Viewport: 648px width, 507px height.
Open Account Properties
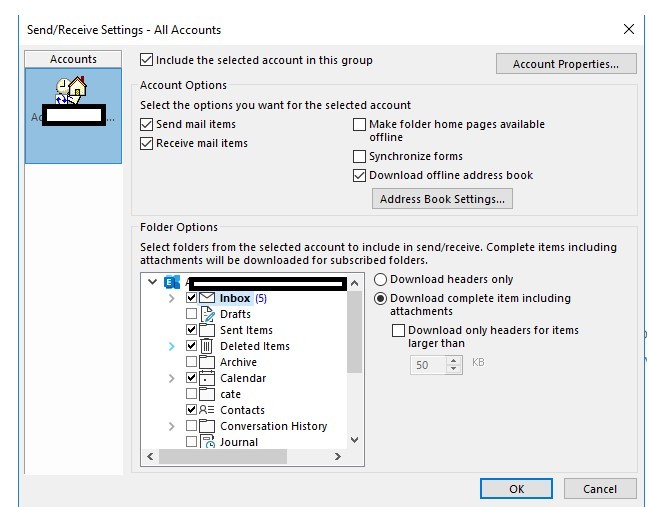pos(566,64)
